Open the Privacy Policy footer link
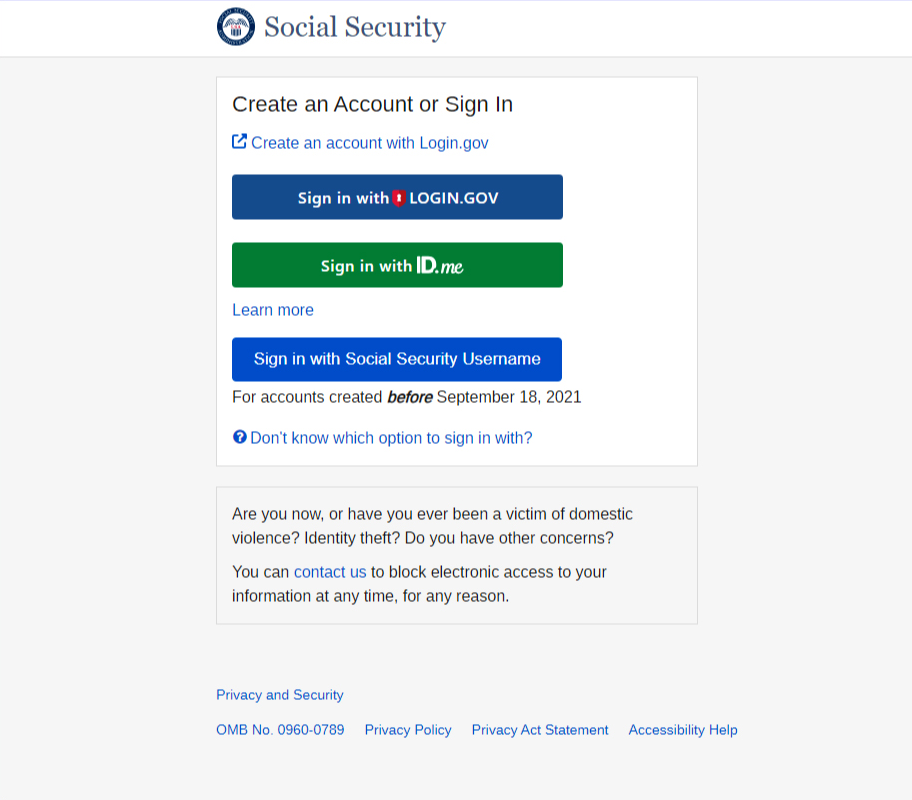 pyautogui.click(x=408, y=730)
